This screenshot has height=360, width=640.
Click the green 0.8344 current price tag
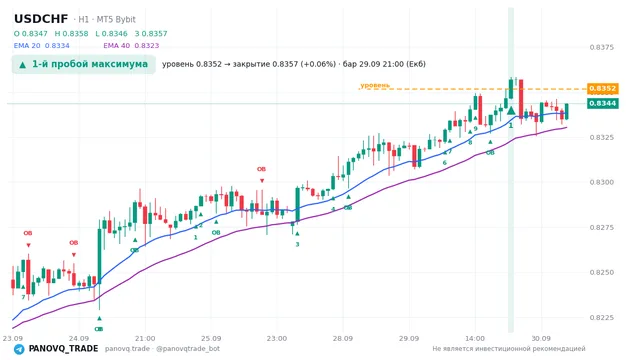602,103
